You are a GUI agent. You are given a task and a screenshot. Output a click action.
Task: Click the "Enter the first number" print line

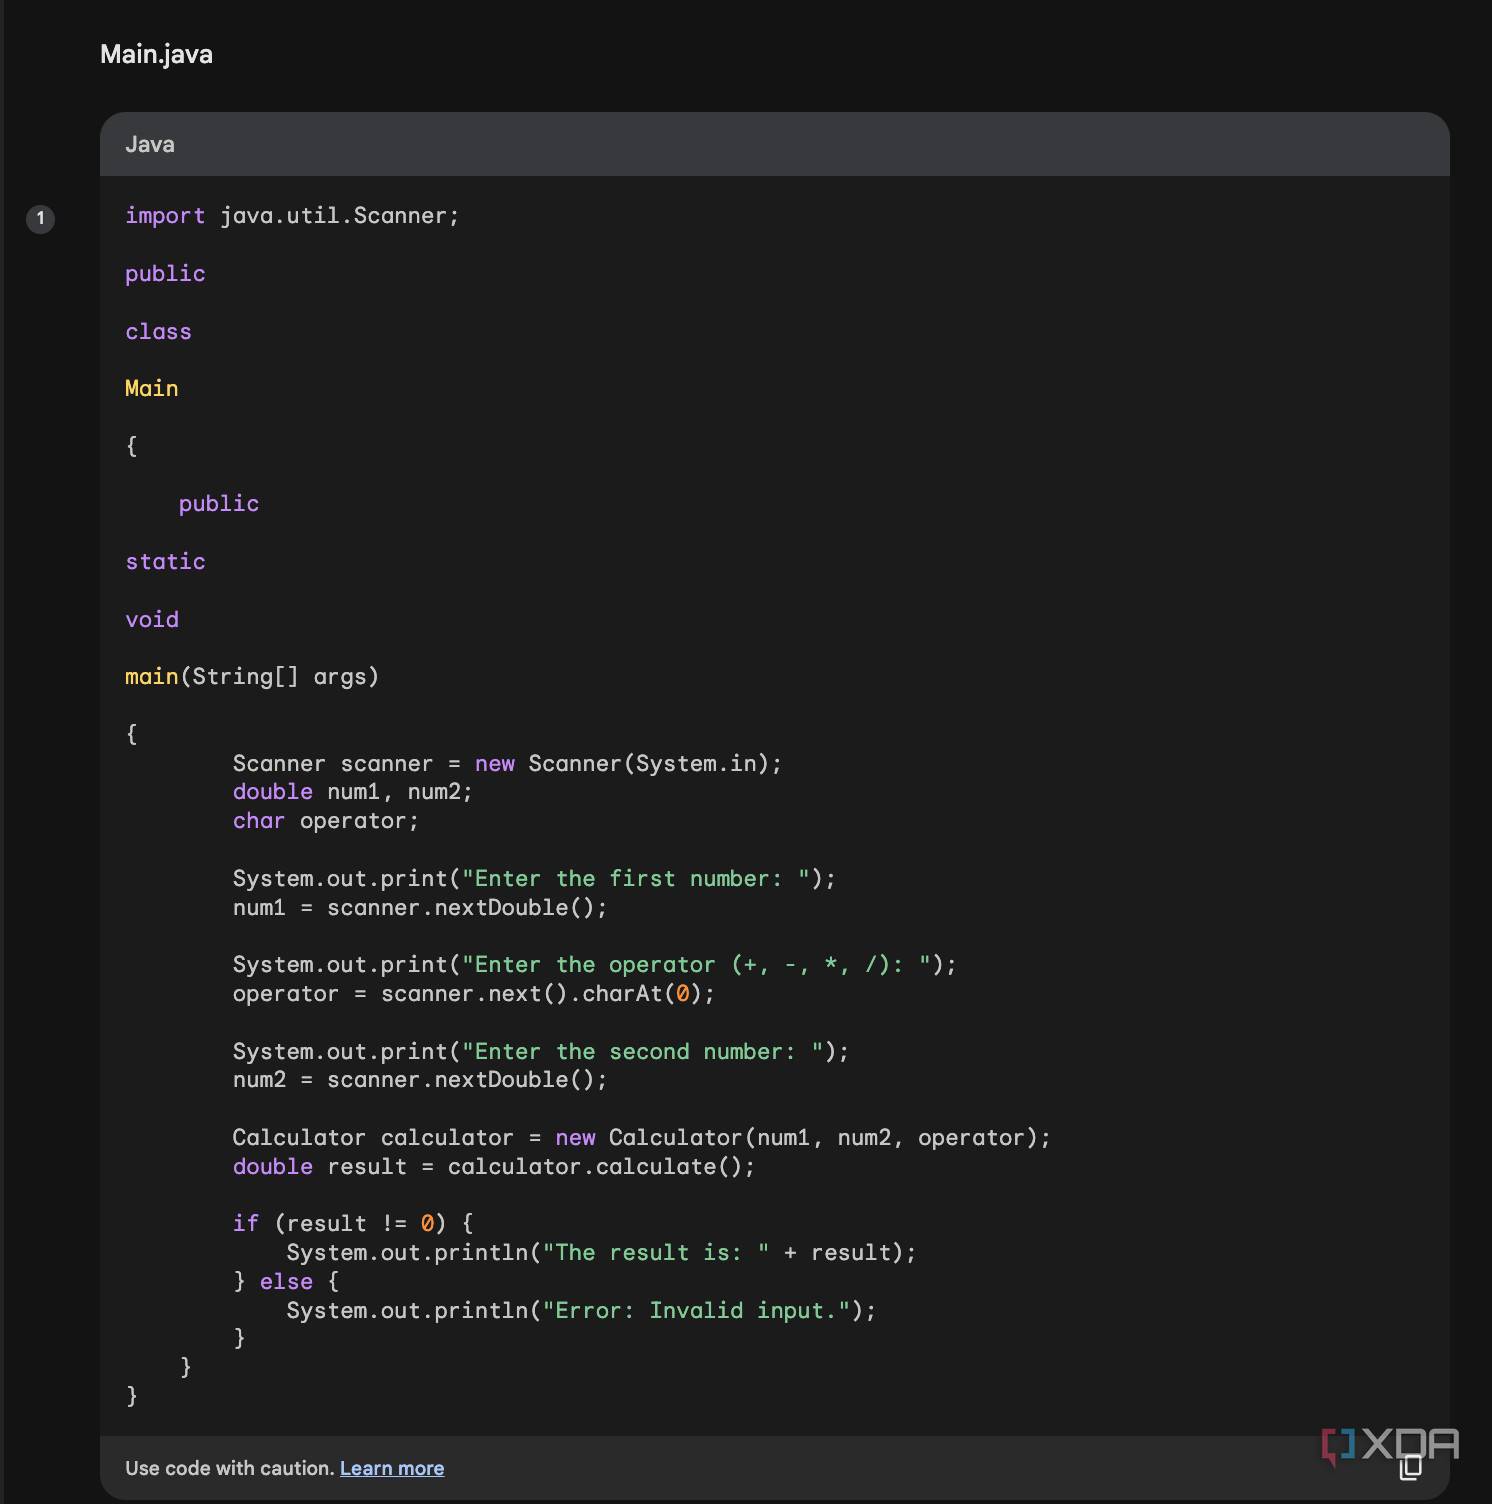pos(534,879)
